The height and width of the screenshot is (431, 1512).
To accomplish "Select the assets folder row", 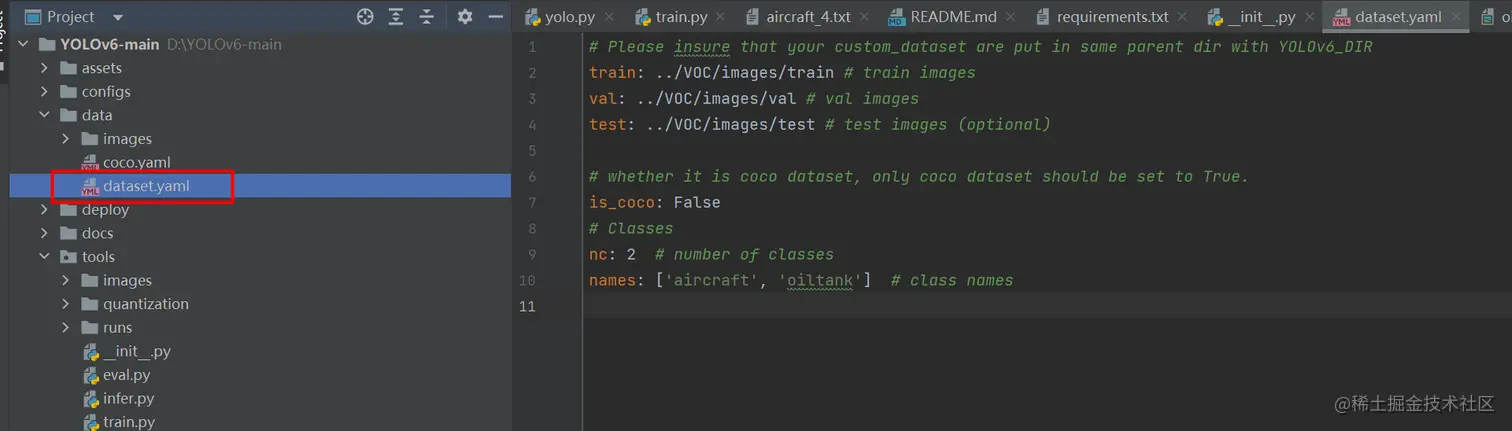I will tap(260, 68).
